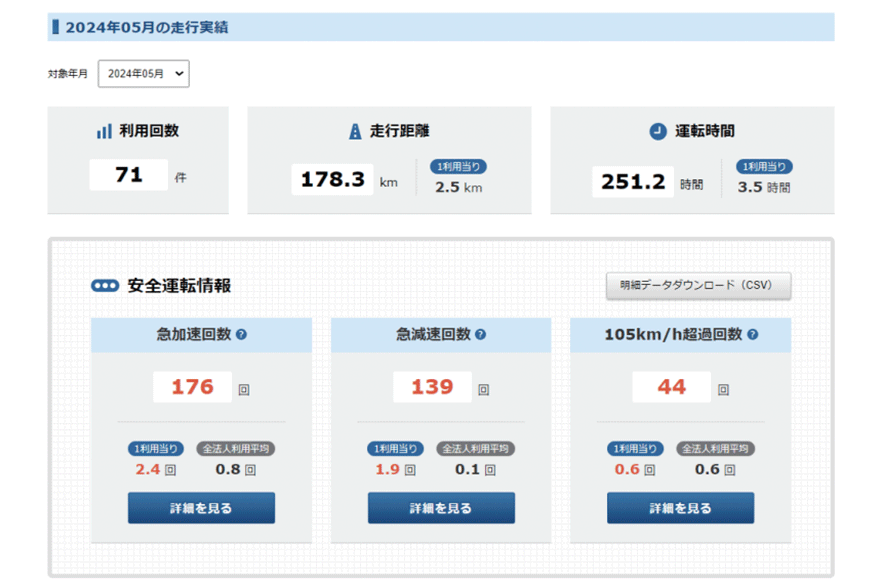
Task: Click the 71 usage count value
Action: point(129,176)
